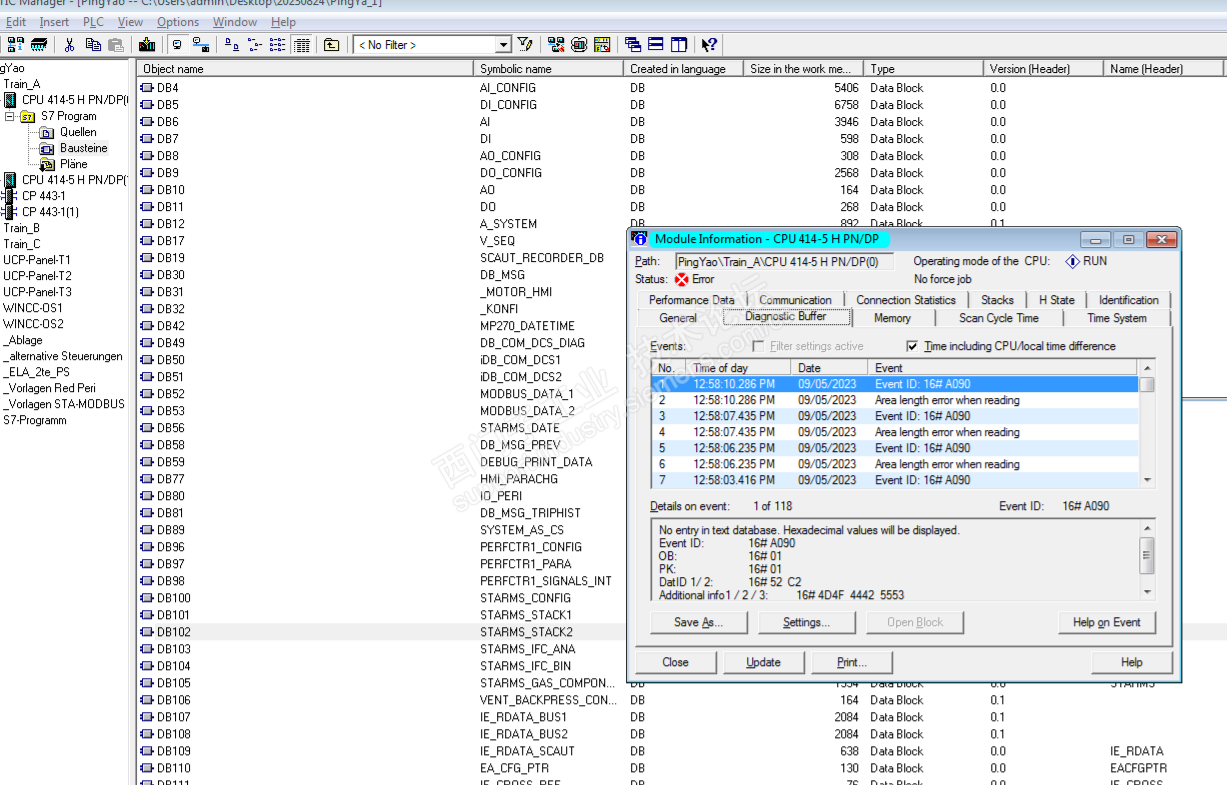Open the Window menu
The width and height of the screenshot is (1227, 785).
235,22
